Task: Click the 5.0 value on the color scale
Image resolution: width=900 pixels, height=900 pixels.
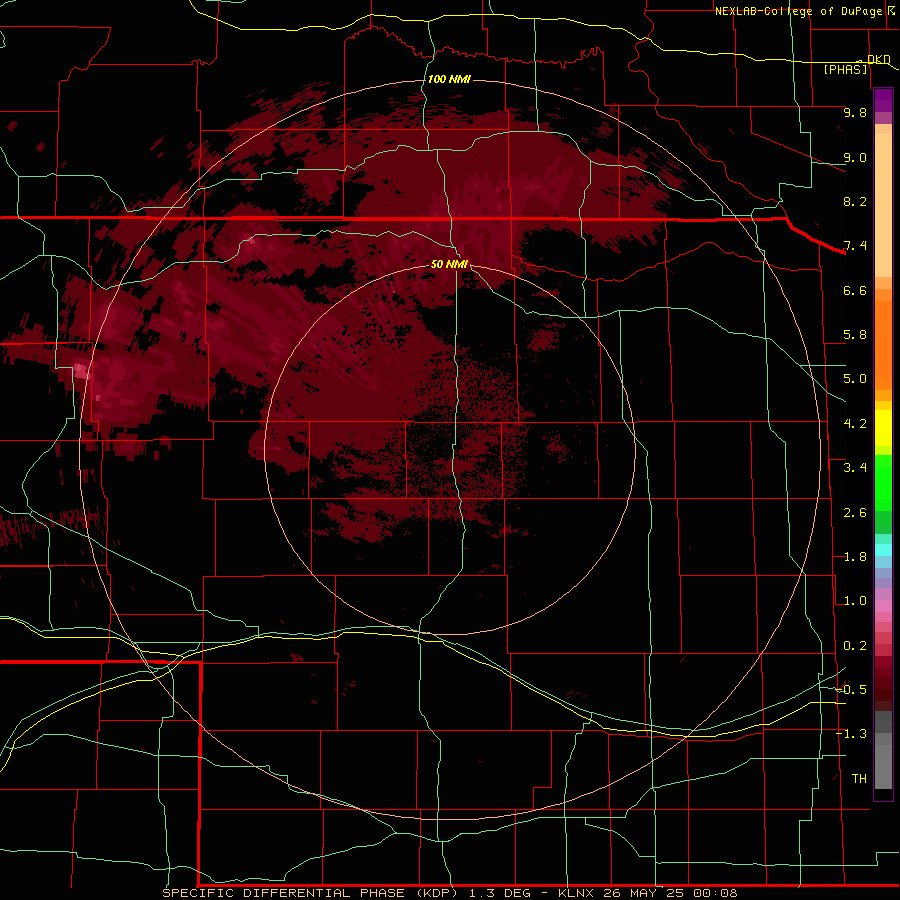Action: point(855,379)
